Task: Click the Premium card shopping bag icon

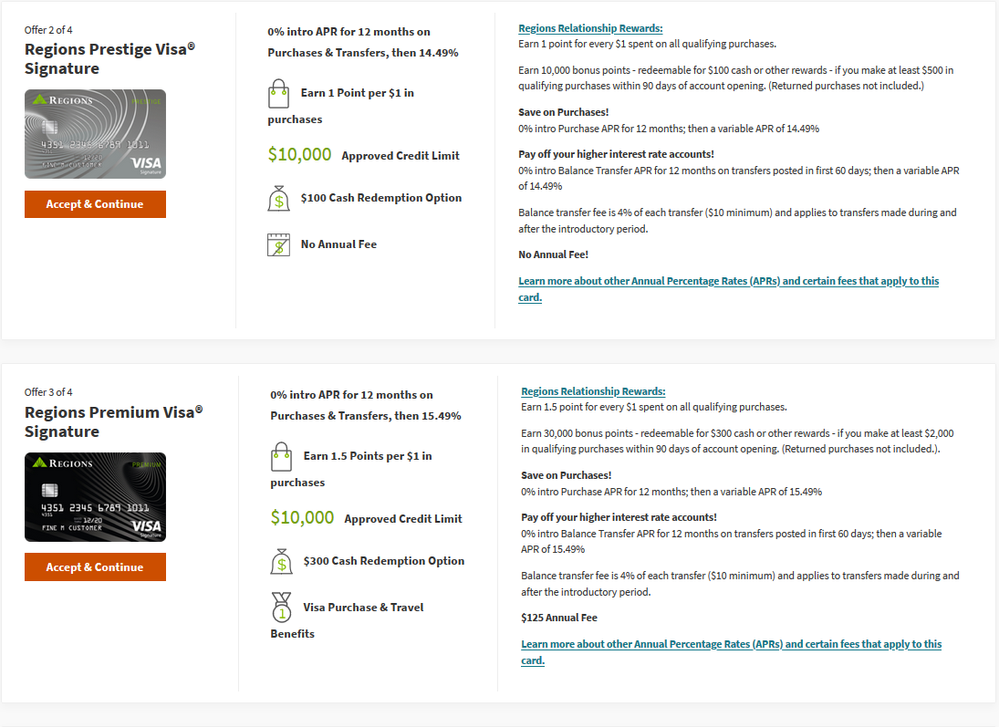Action: pyautogui.click(x=281, y=457)
